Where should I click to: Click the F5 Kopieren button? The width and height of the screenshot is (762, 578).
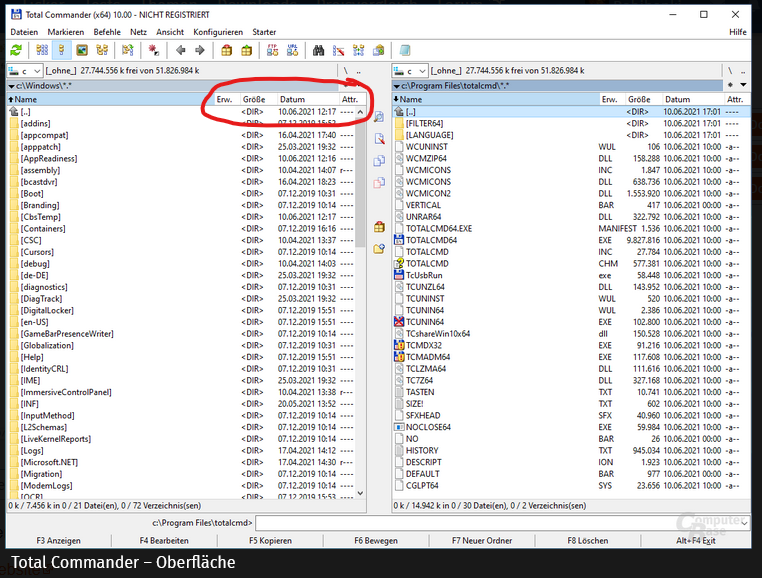point(270,541)
